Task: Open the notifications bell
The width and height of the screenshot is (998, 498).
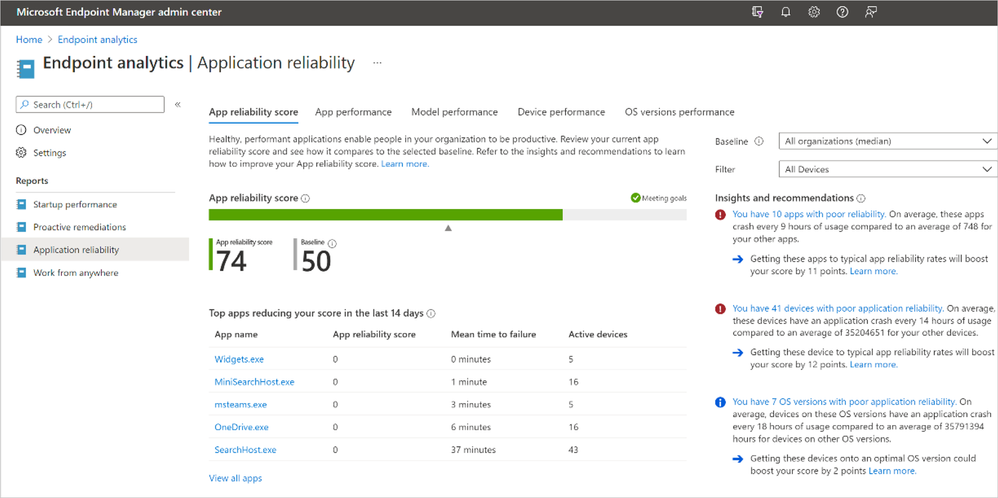Action: (x=785, y=12)
